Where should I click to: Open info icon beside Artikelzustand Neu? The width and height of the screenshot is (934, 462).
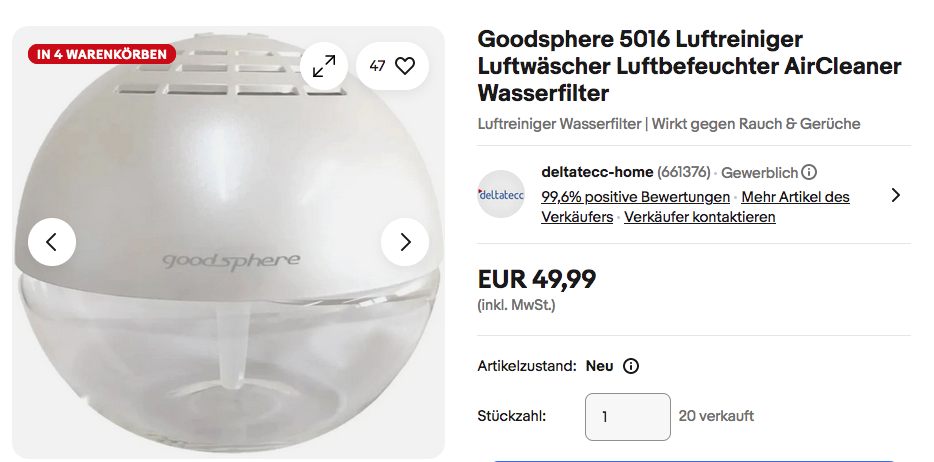click(x=631, y=366)
